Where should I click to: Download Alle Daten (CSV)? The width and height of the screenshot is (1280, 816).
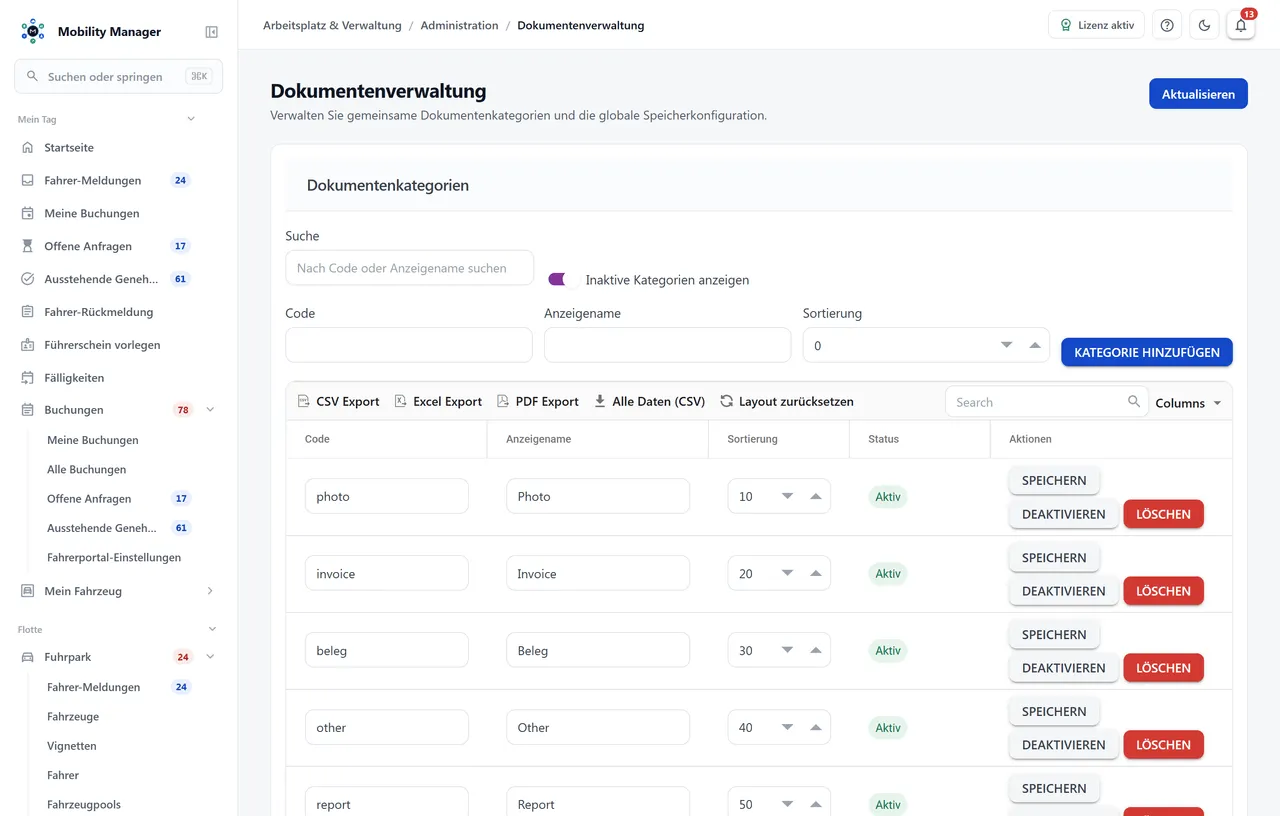click(649, 402)
